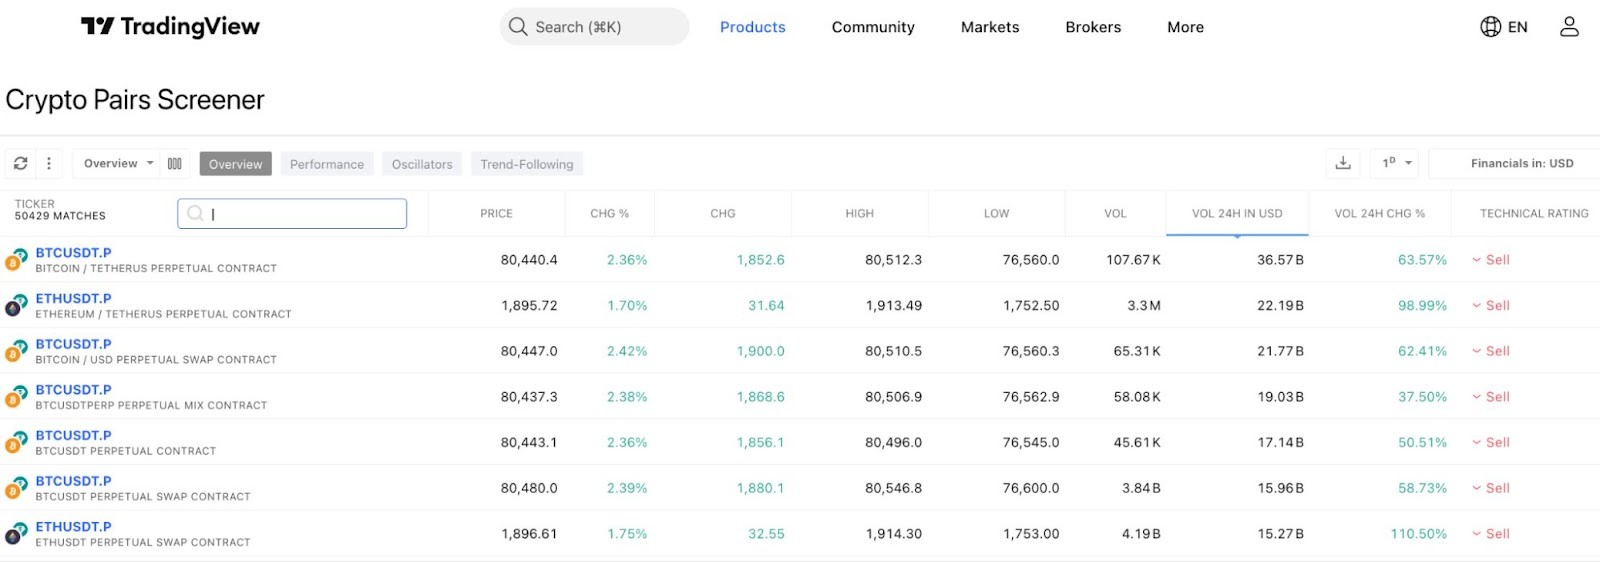1600x562 pixels.
Task: Sort by the HIGH column header
Action: tap(860, 213)
